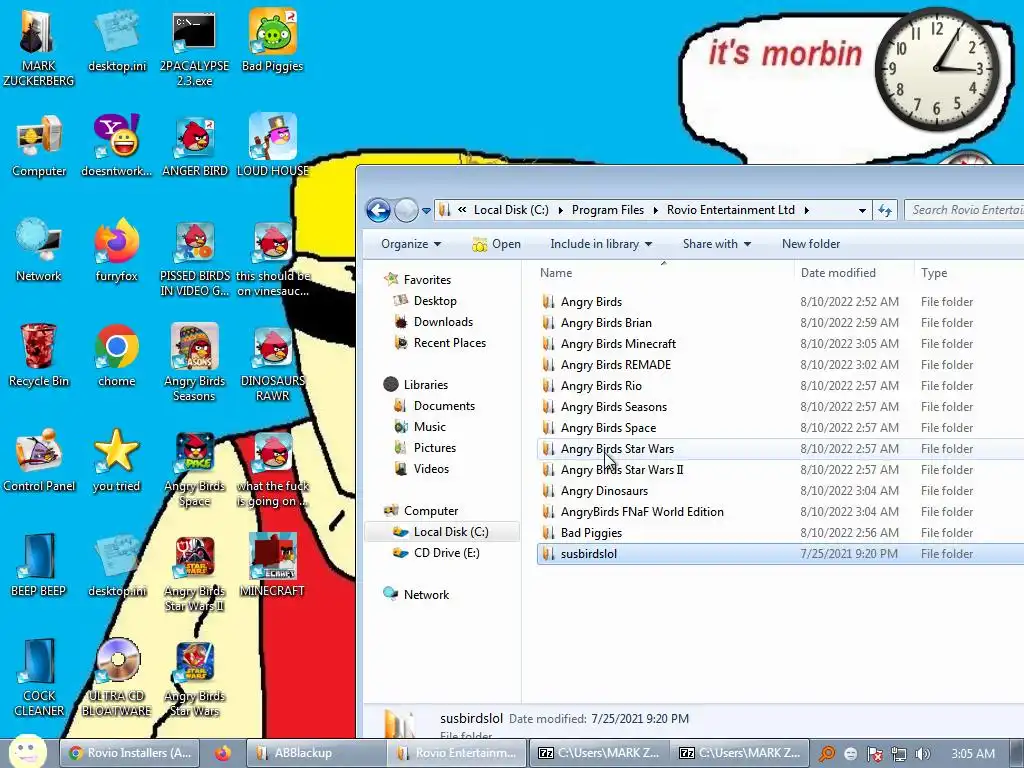Open the Firefox taskbar pinned icon
This screenshot has height=768, width=1024.
click(x=223, y=753)
